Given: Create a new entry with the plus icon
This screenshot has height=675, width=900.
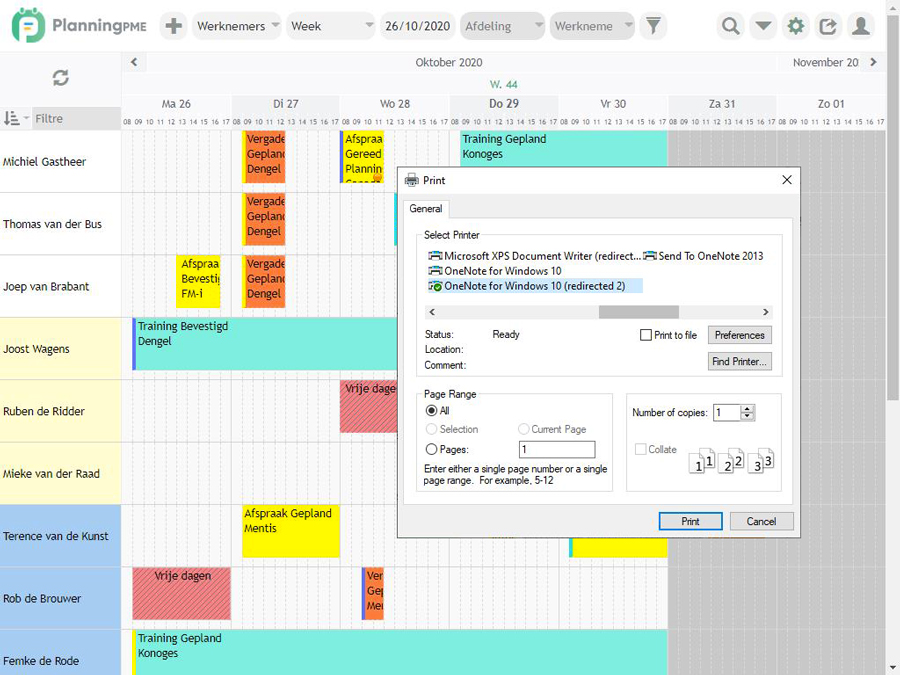Looking at the screenshot, I should (173, 26).
